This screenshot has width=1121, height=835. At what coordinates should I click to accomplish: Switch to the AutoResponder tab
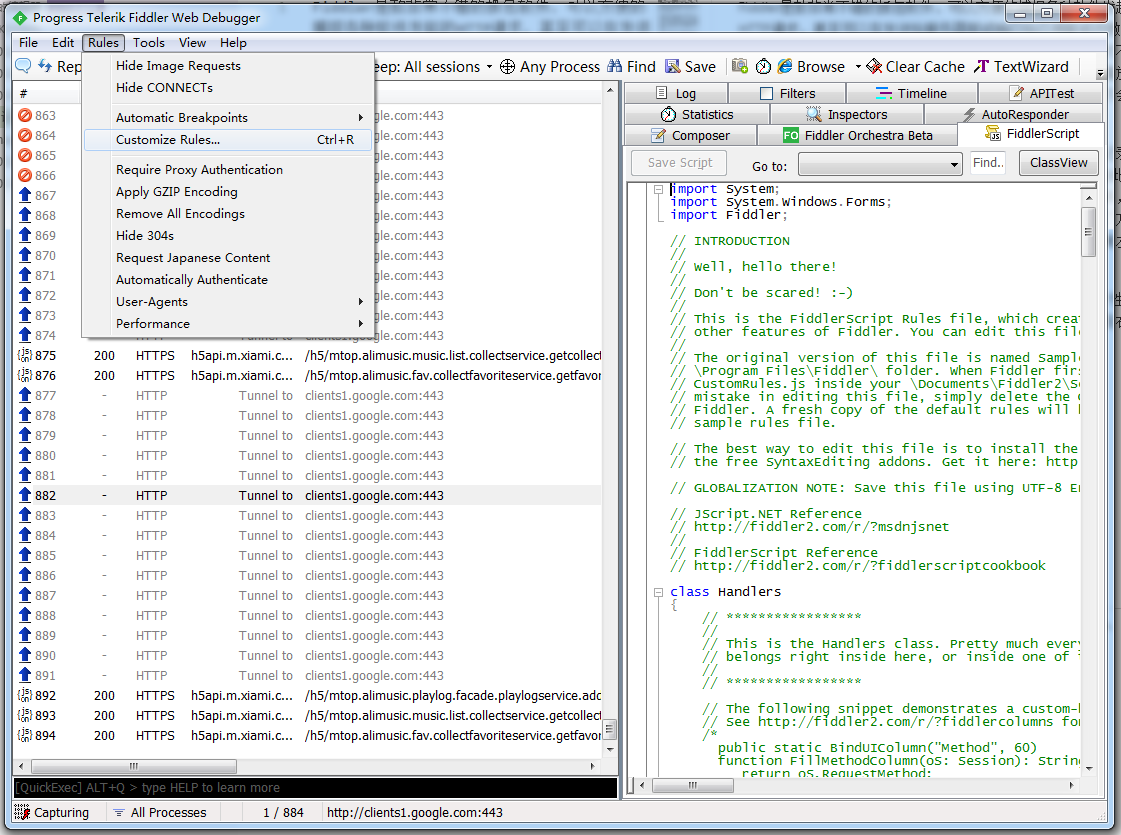click(1014, 115)
